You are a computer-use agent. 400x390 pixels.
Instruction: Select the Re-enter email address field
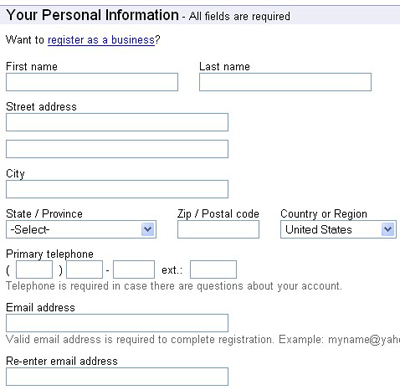pos(117,376)
